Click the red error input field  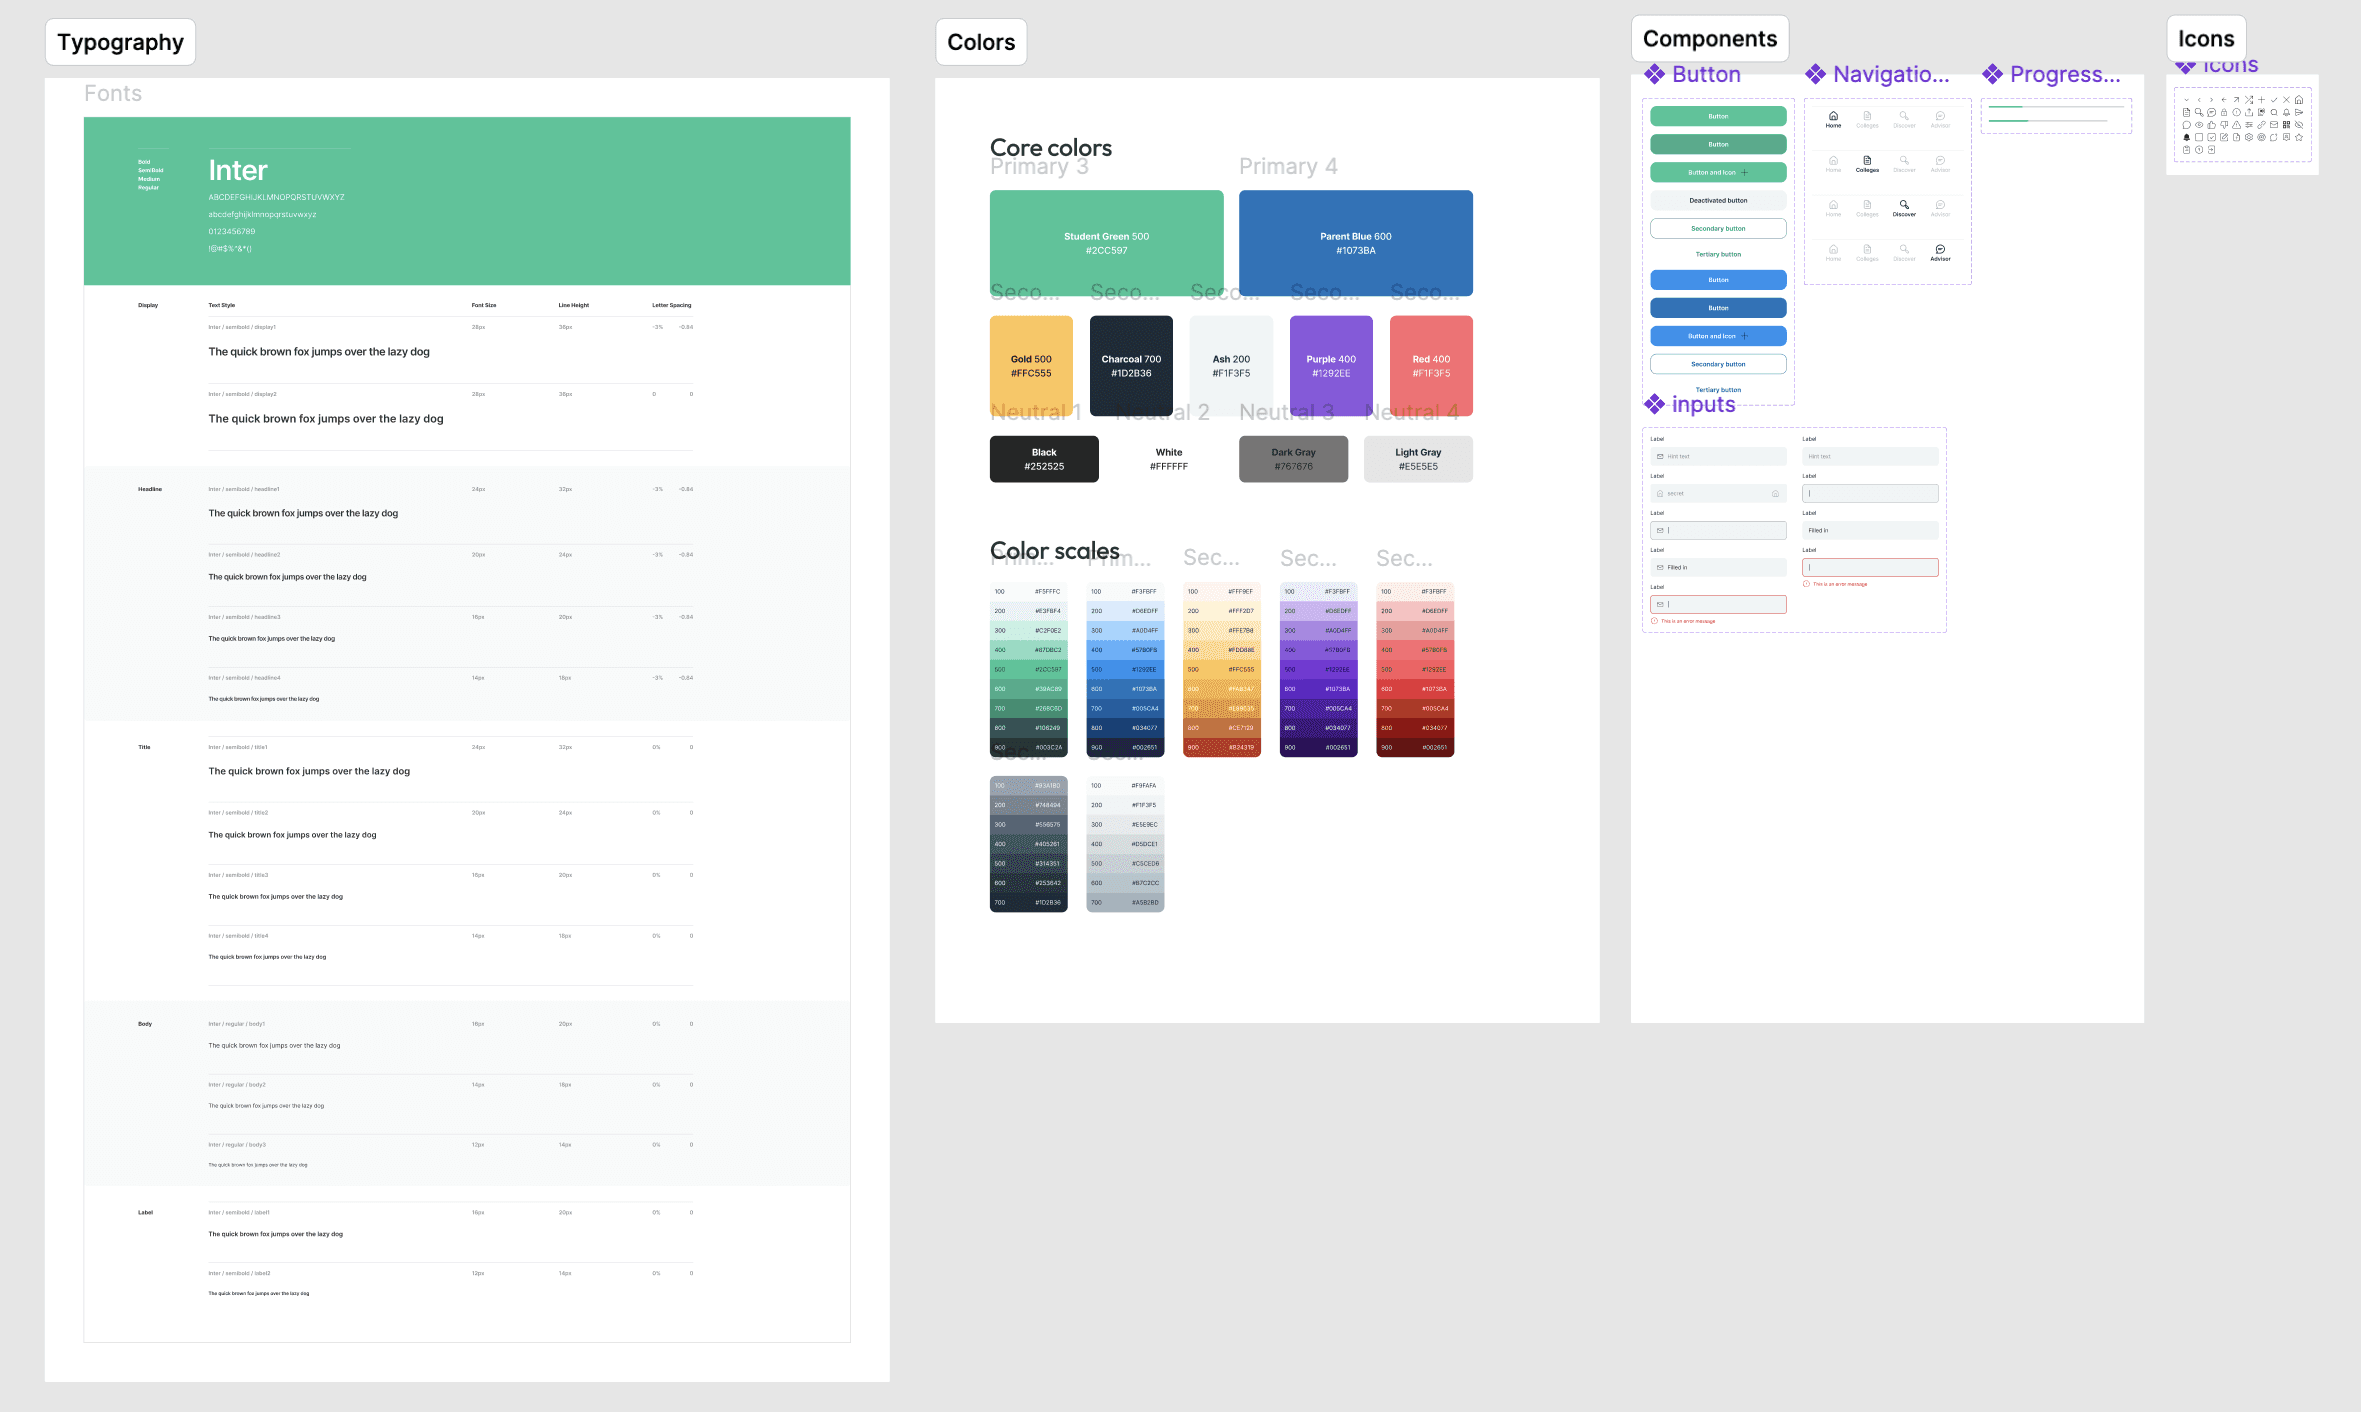coord(1870,567)
